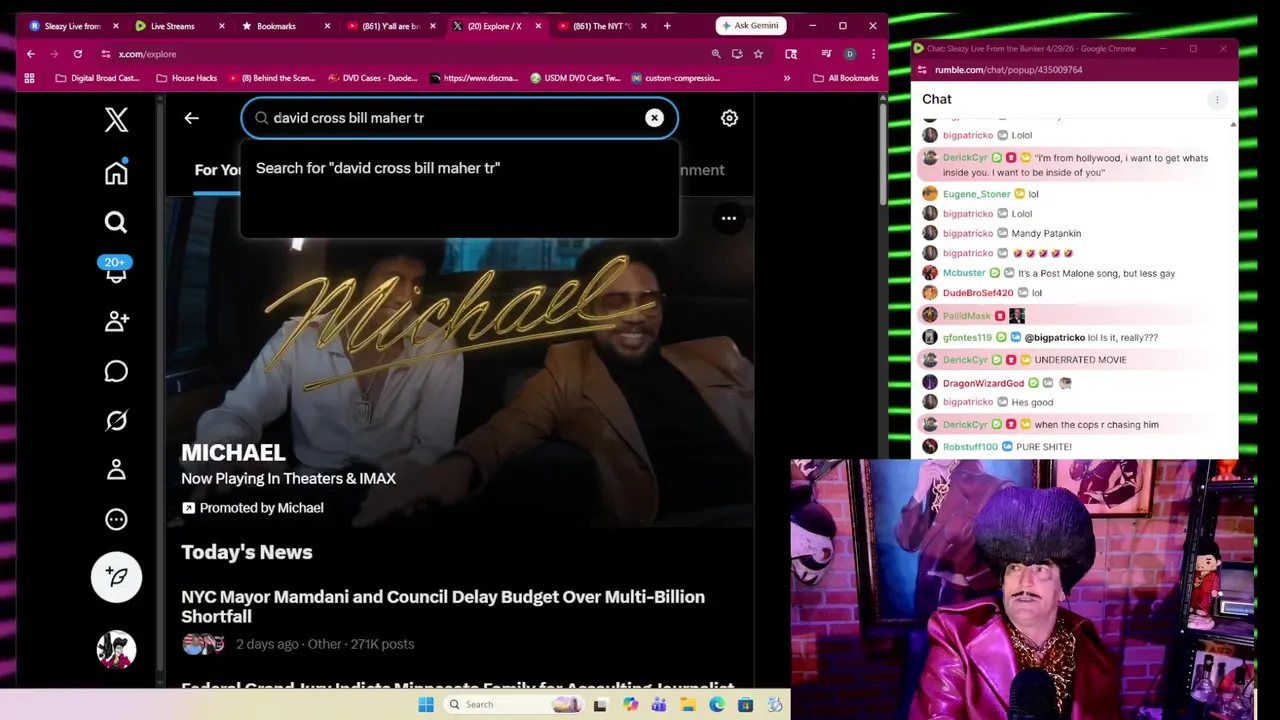Open Microsoft Store from taskbar
The height and width of the screenshot is (720, 1280).
(745, 705)
